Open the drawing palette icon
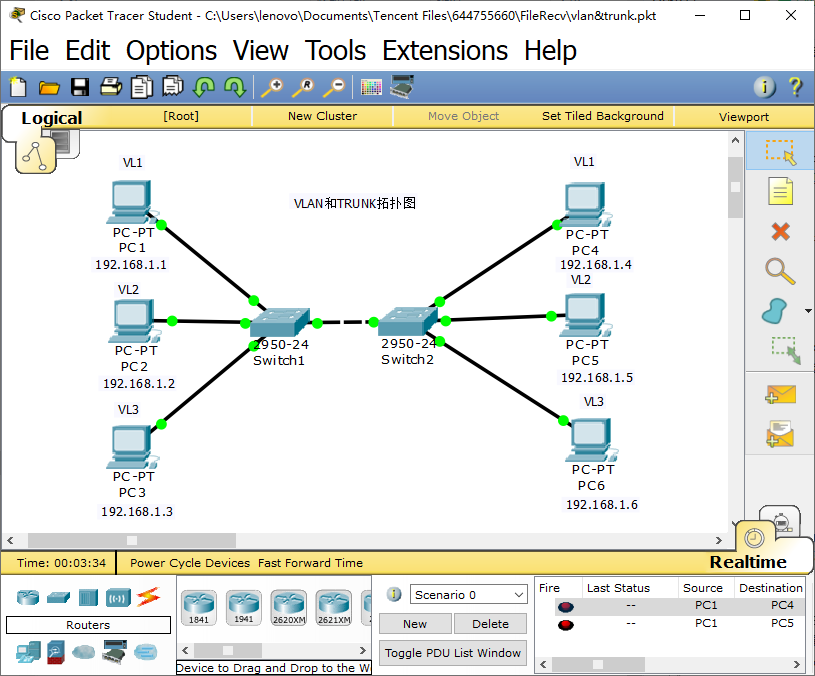 (x=371, y=87)
